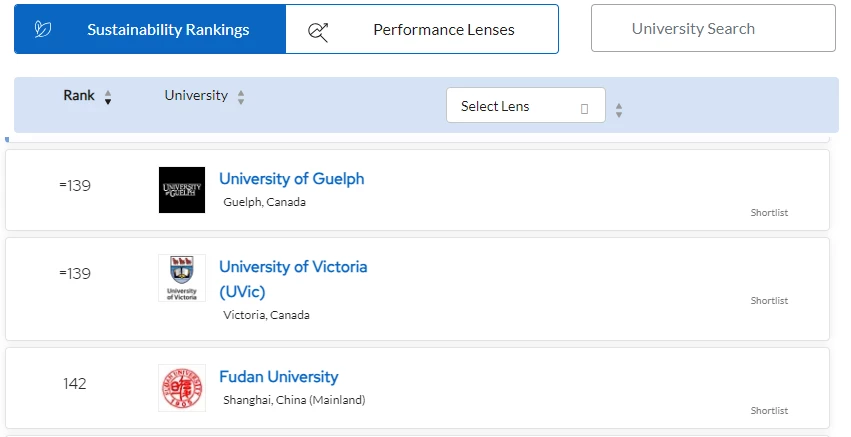This screenshot has height=437, width=851.
Task: Sort by the Rank column arrows
Action: coord(108,98)
